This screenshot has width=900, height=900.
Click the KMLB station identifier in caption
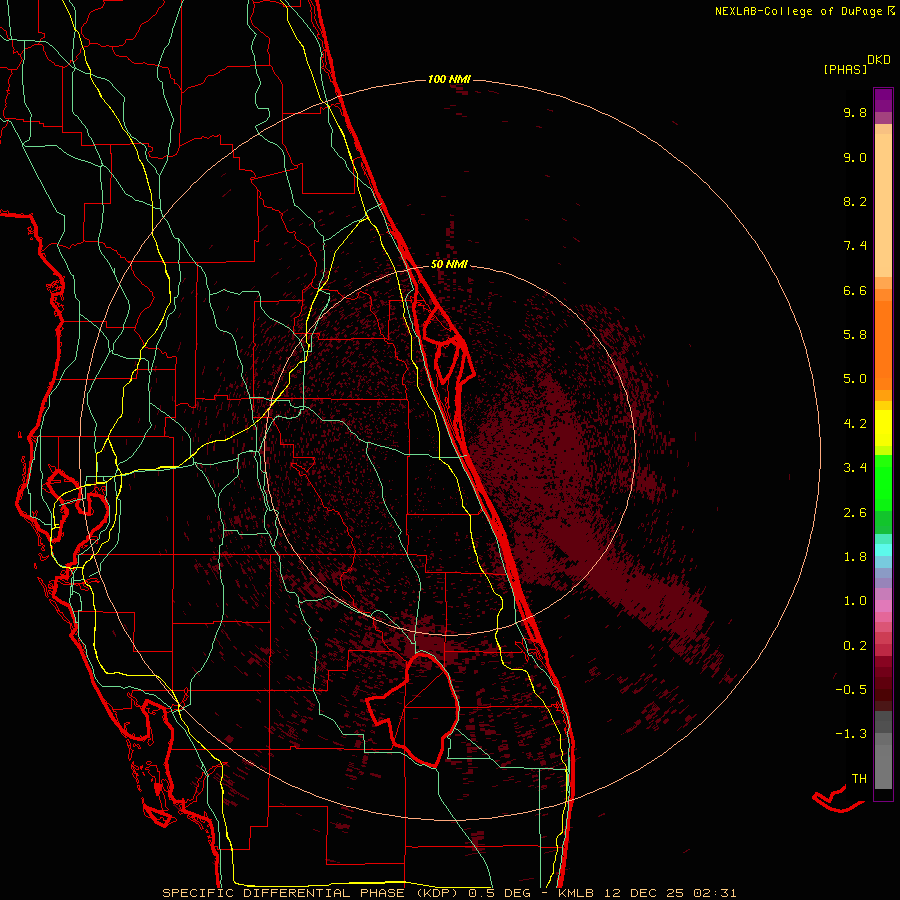[575, 893]
